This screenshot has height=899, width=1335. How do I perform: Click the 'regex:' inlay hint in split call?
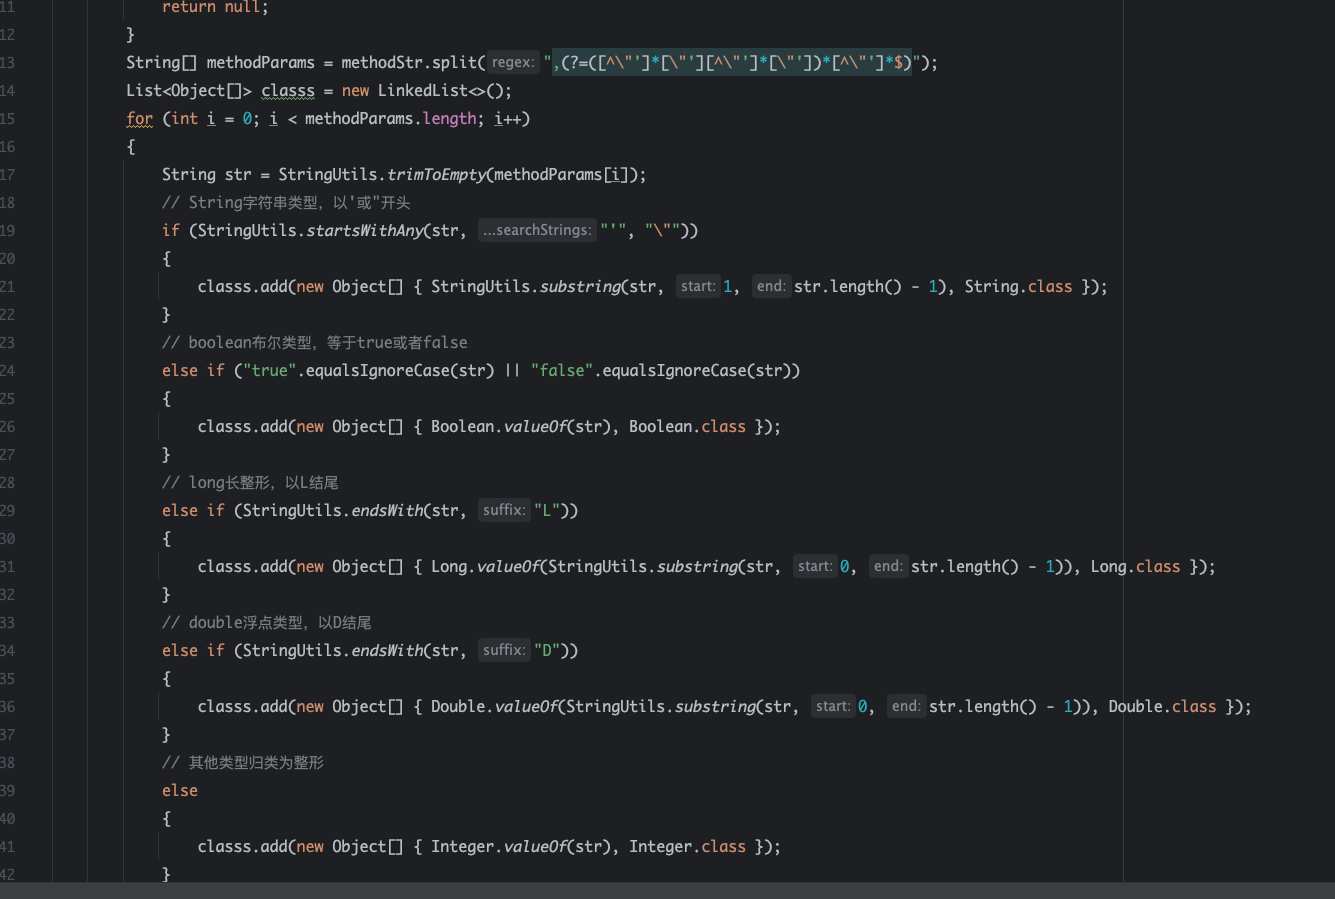click(513, 62)
